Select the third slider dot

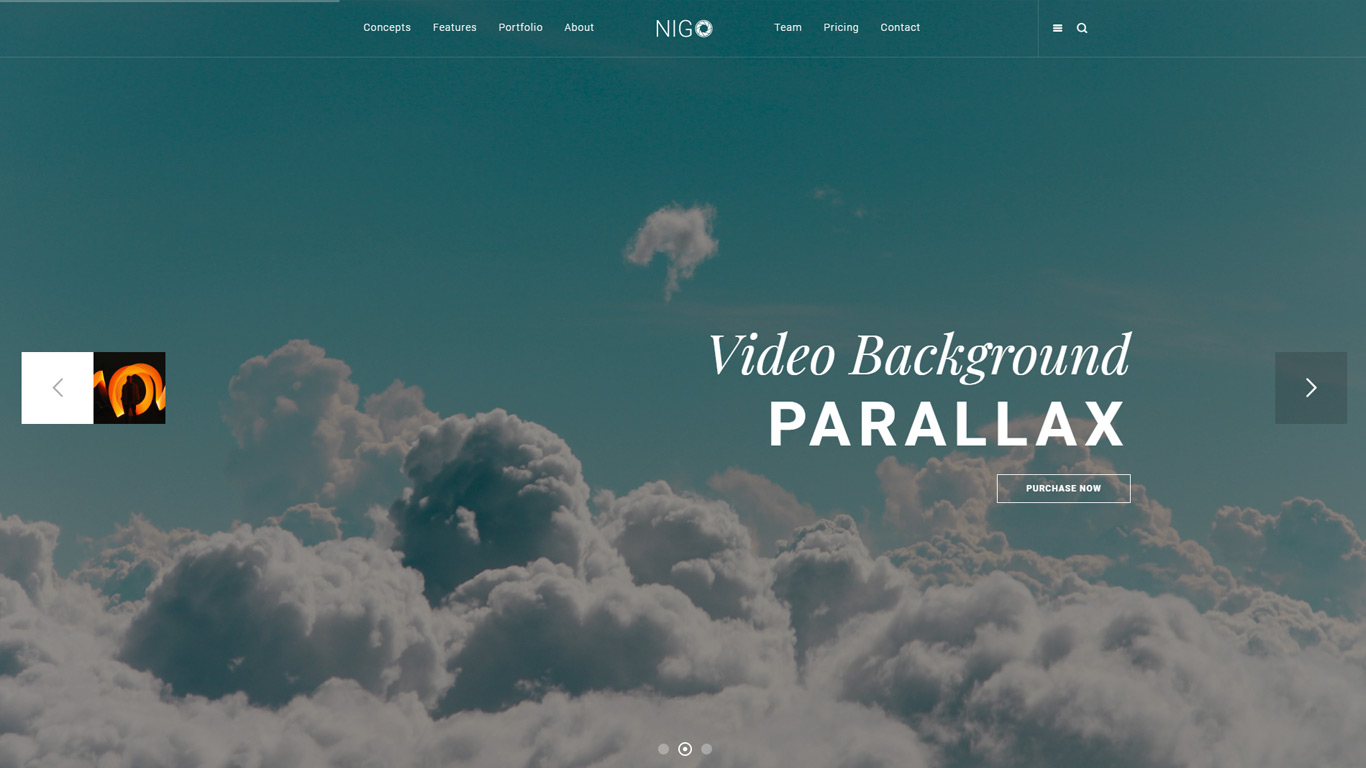[706, 749]
